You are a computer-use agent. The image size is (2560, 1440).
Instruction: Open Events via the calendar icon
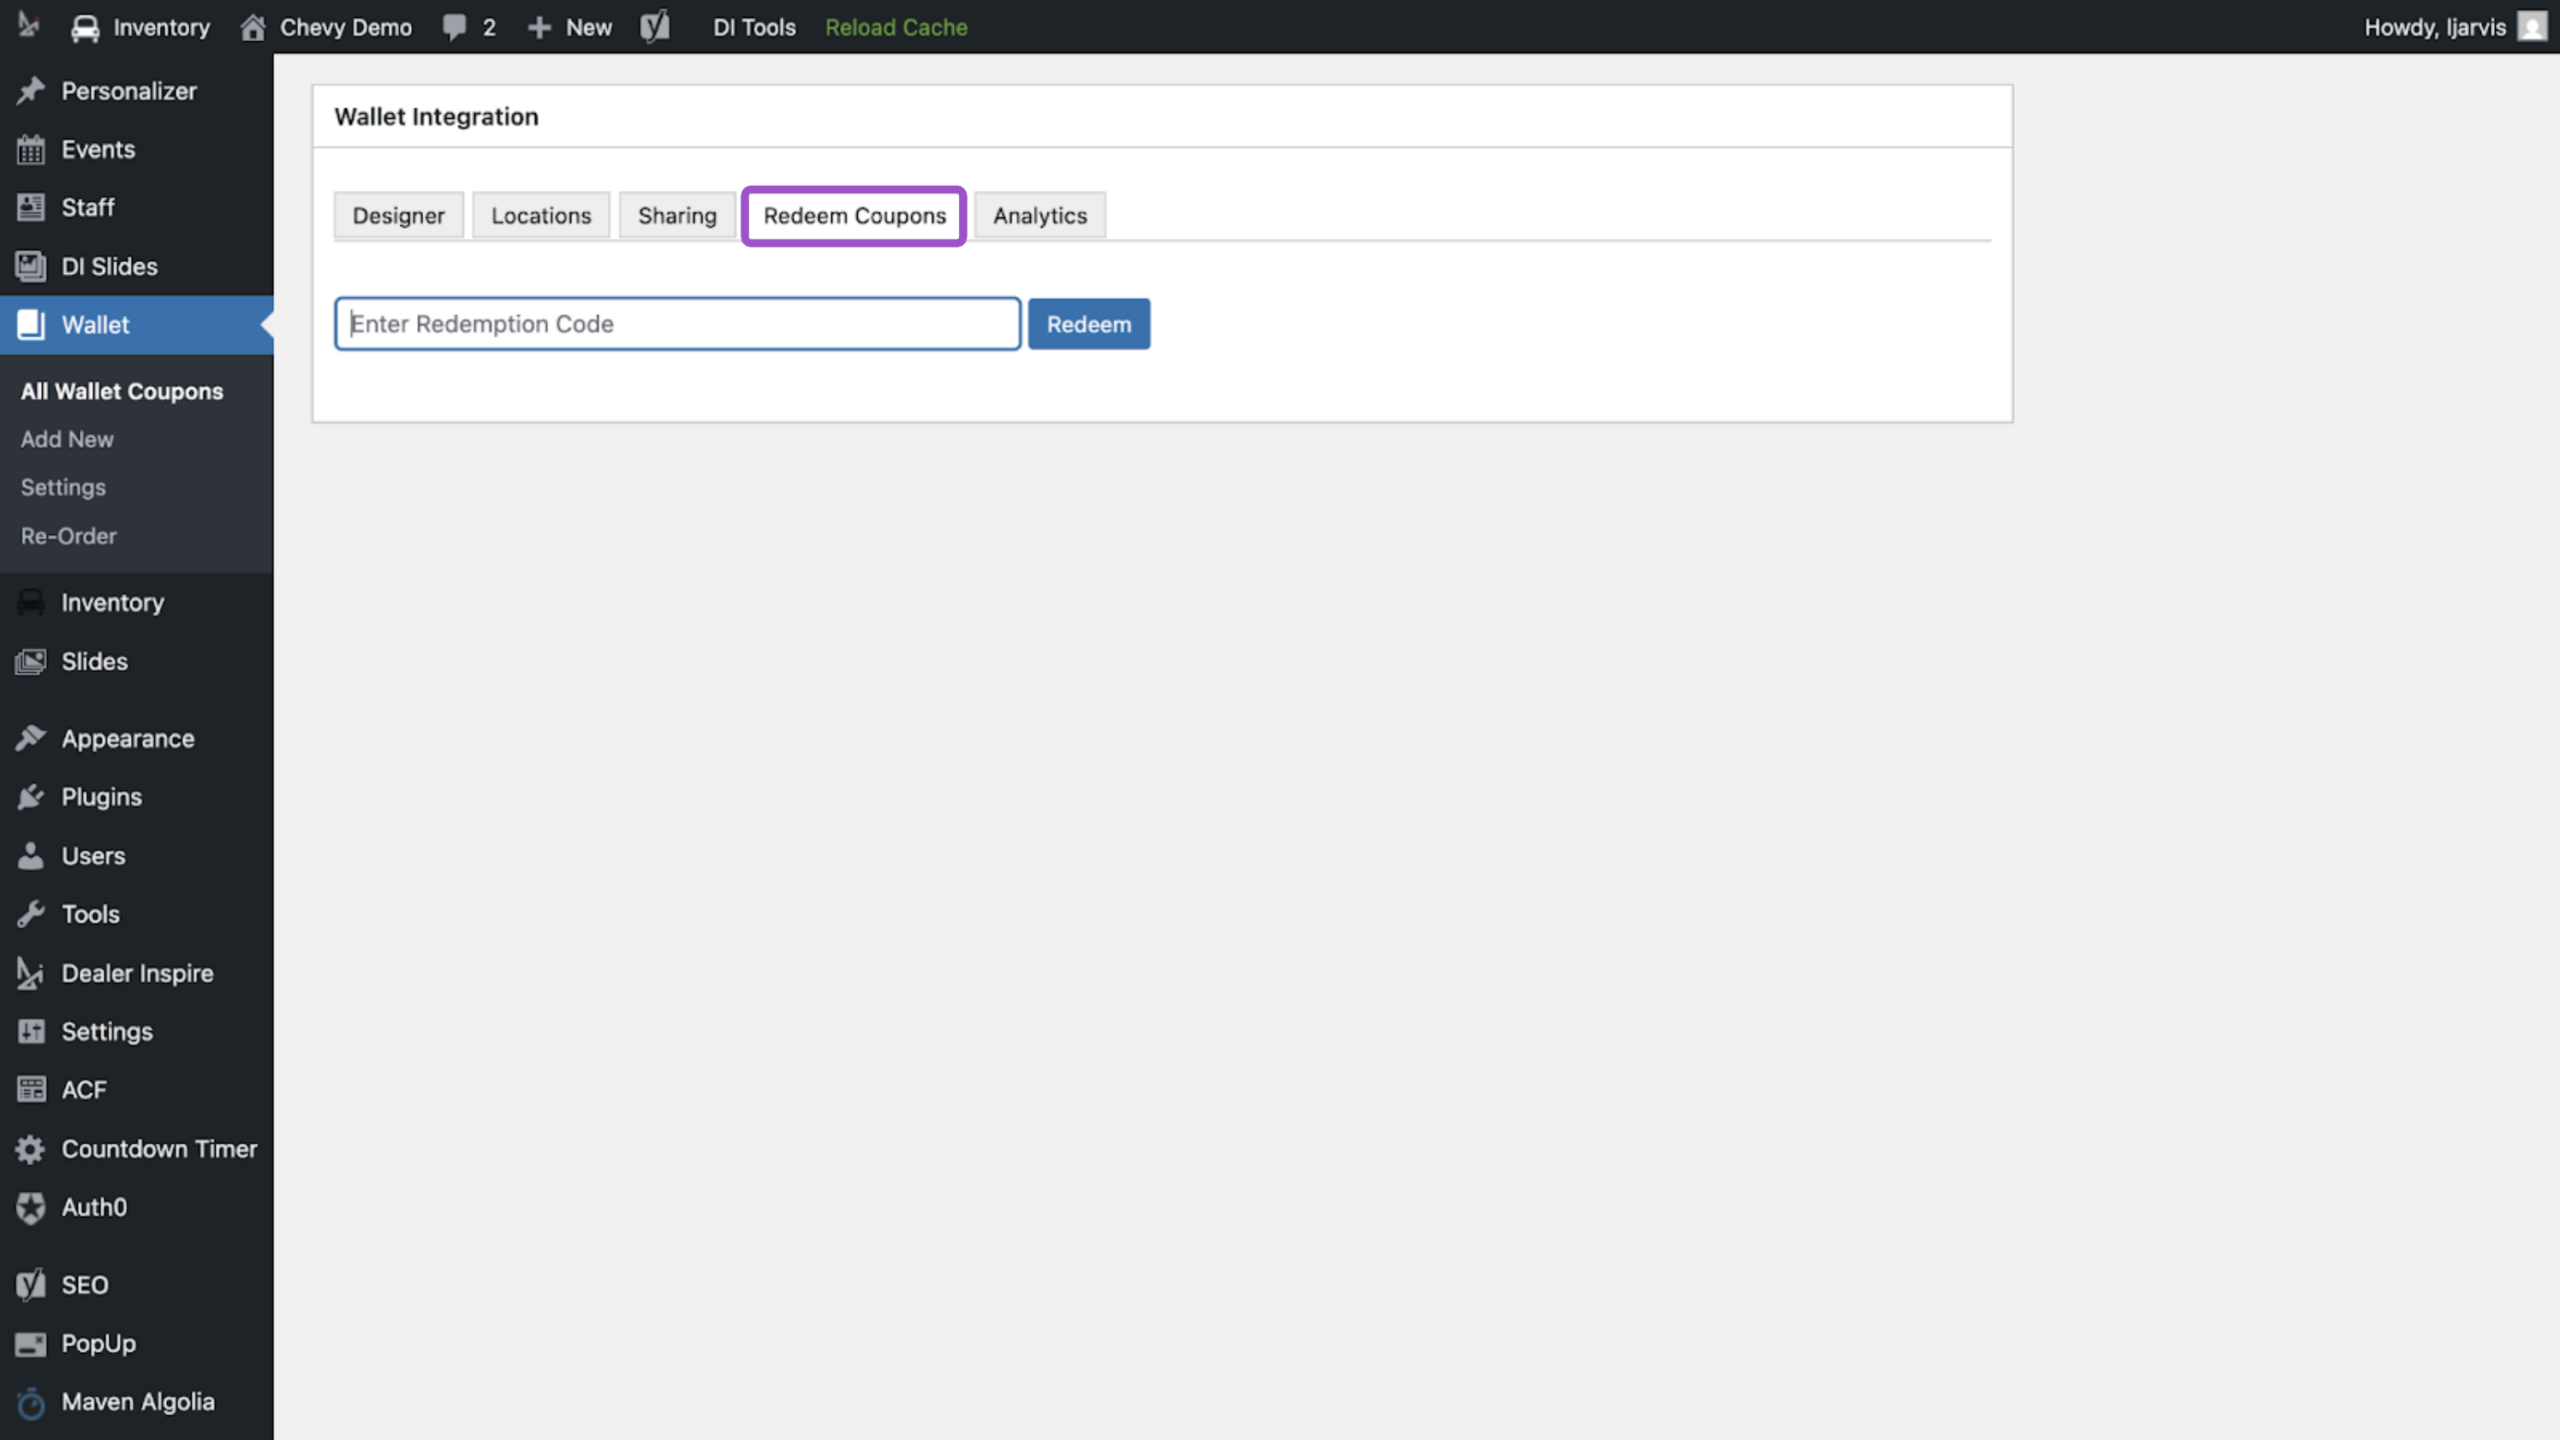[x=31, y=150]
